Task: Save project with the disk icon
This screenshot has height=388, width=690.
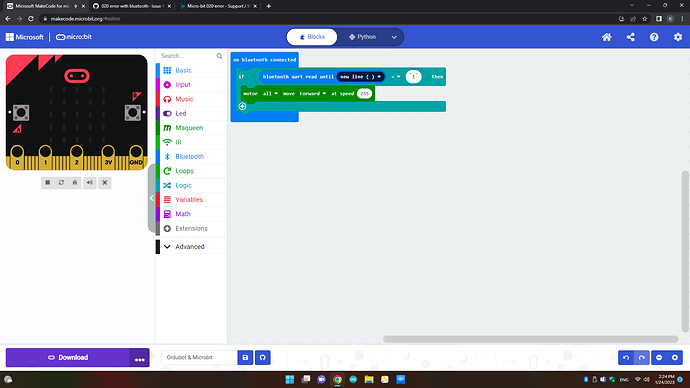Action: coord(245,358)
